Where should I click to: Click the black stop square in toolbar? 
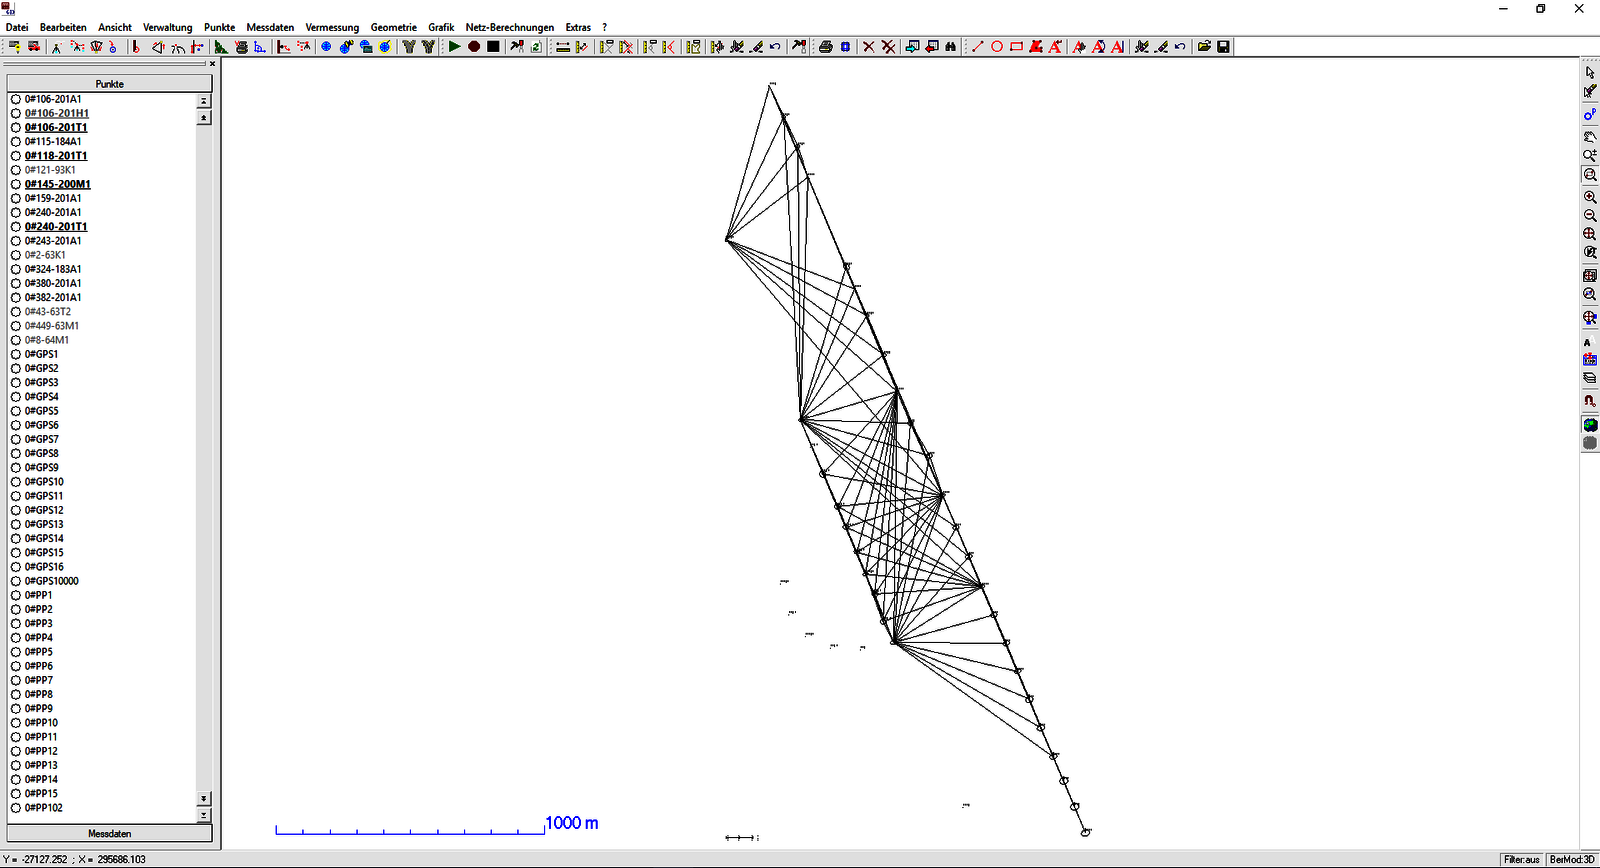pyautogui.click(x=493, y=47)
